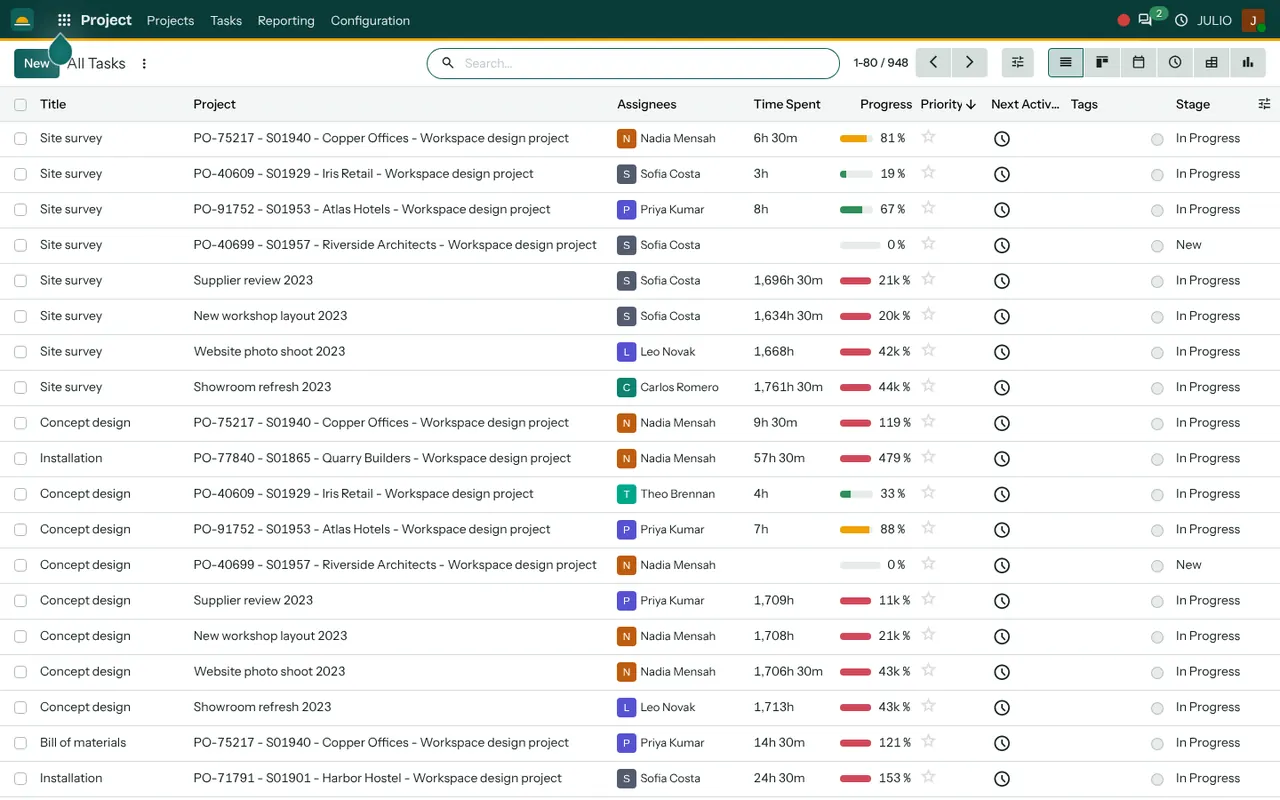Sort tasks by the Priority column header

(948, 104)
